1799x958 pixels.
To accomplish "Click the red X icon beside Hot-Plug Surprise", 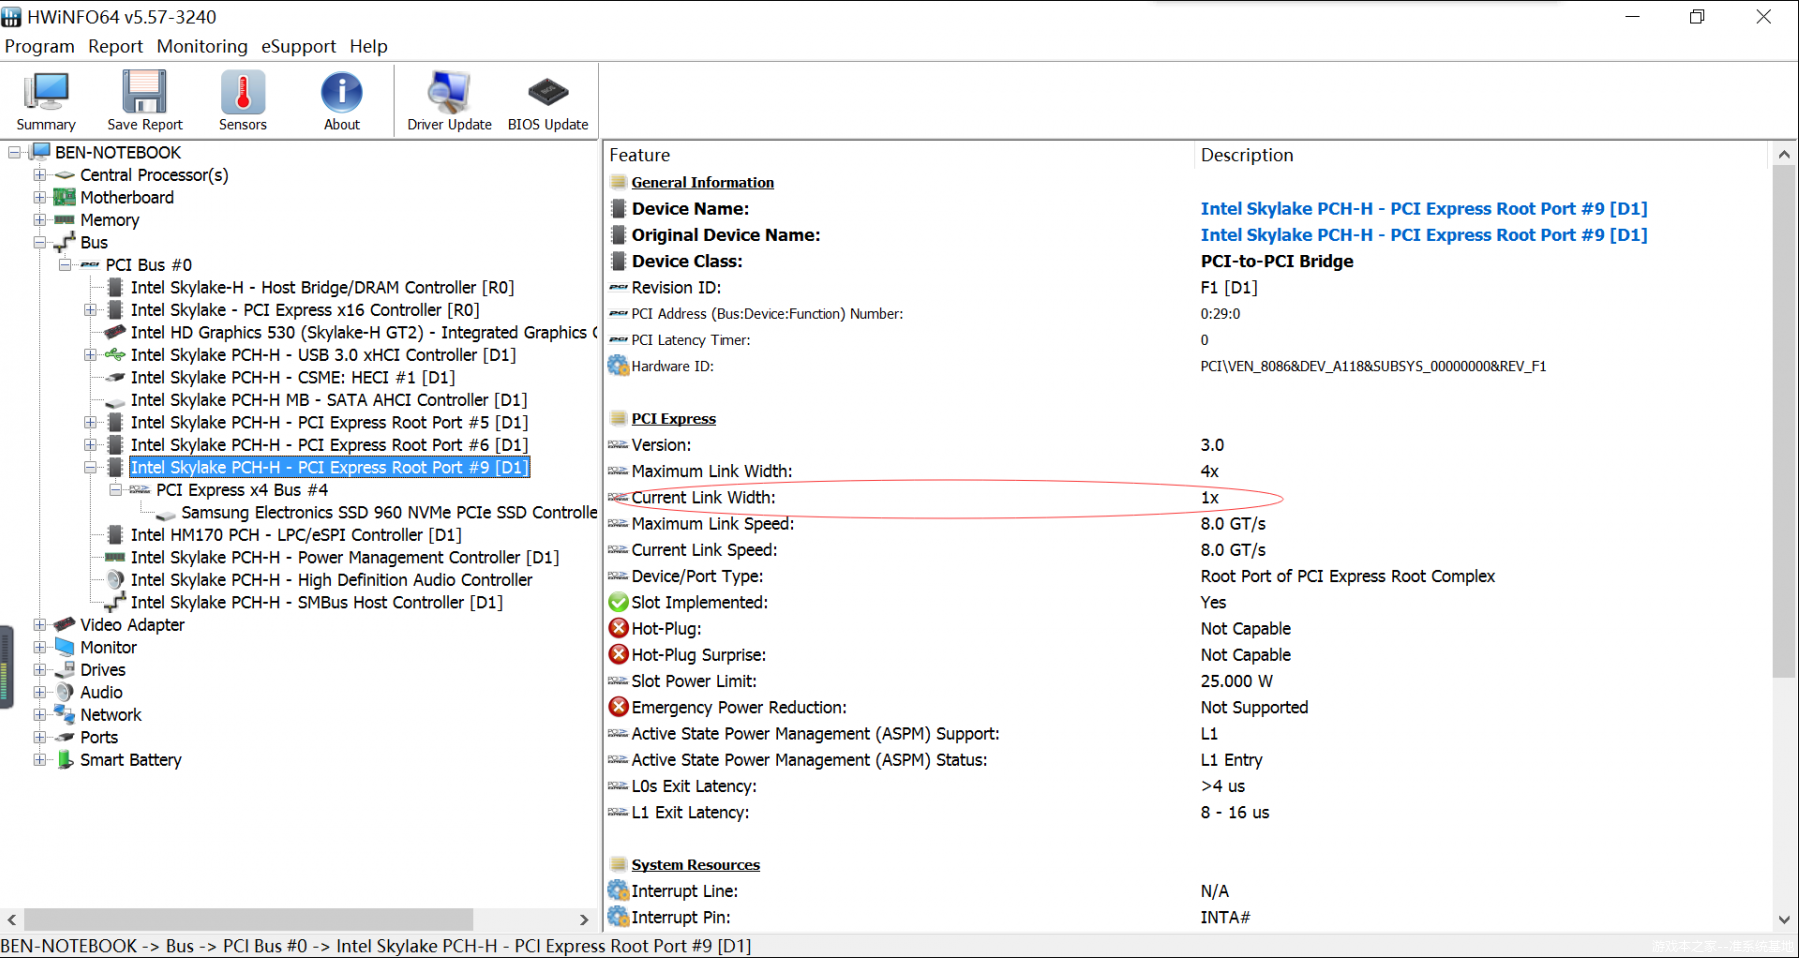I will 618,654.
